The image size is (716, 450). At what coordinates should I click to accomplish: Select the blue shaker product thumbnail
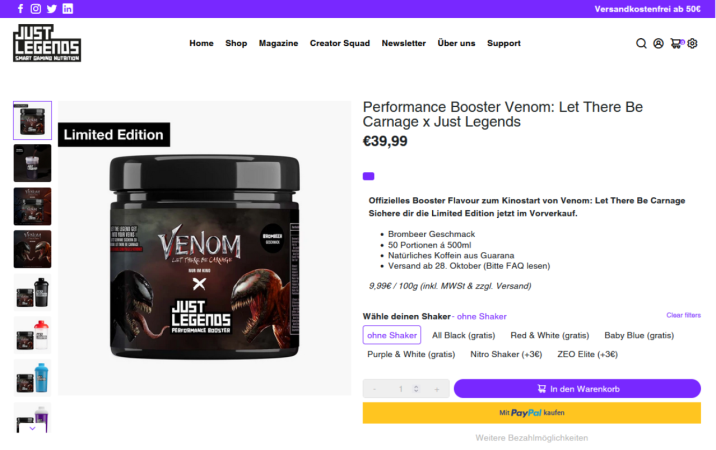click(32, 378)
